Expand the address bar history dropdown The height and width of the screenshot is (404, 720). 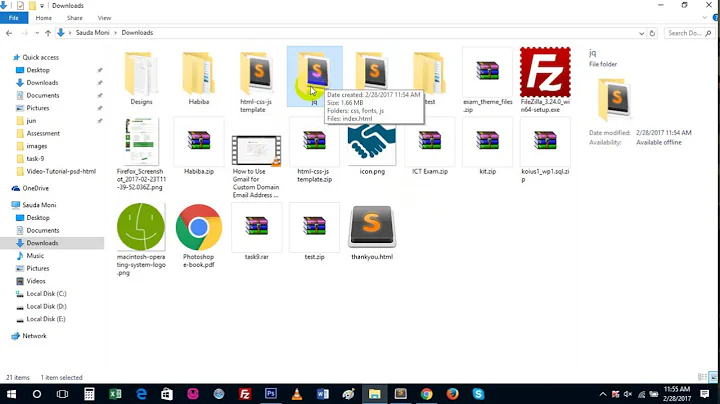pyautogui.click(x=641, y=33)
